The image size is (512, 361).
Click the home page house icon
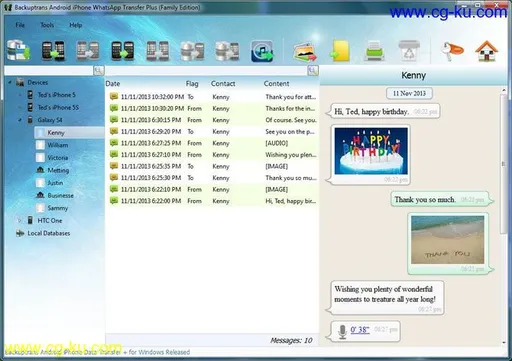(x=487, y=51)
